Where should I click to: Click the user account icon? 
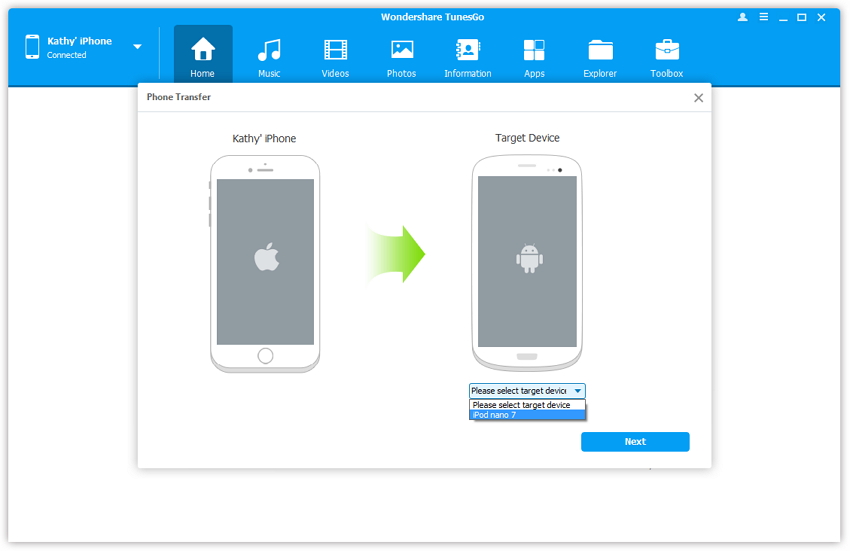743,17
